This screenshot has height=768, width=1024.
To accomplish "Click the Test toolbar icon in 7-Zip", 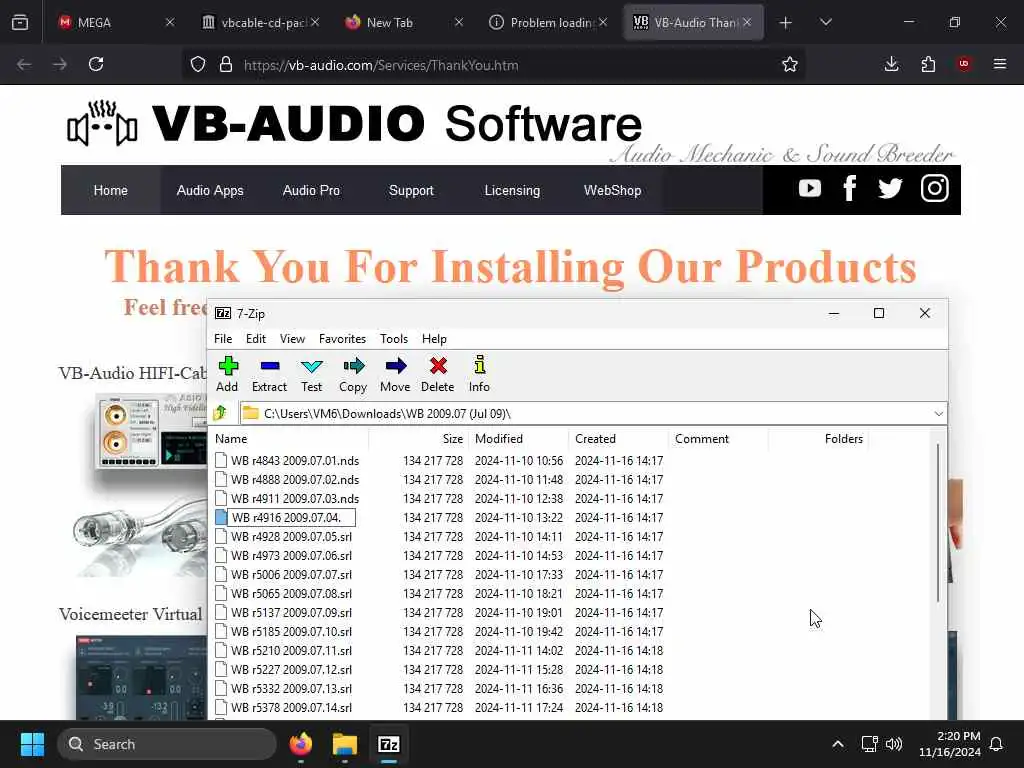I will (x=312, y=374).
